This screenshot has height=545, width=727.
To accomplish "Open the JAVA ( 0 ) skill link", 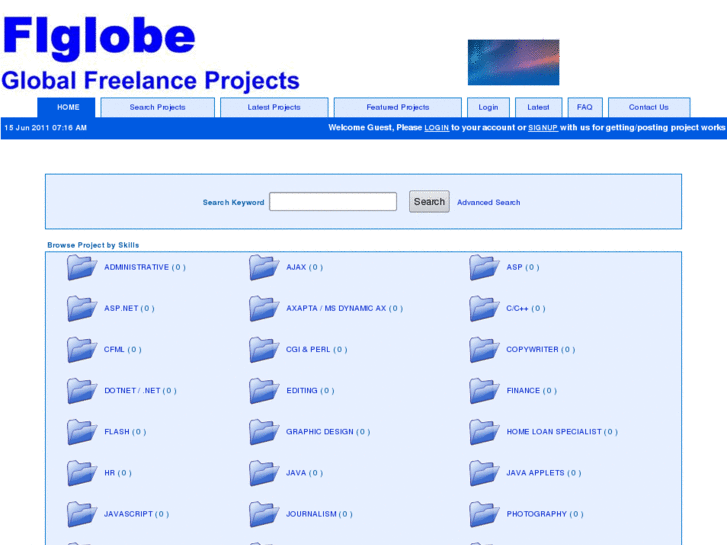I will (x=305, y=473).
